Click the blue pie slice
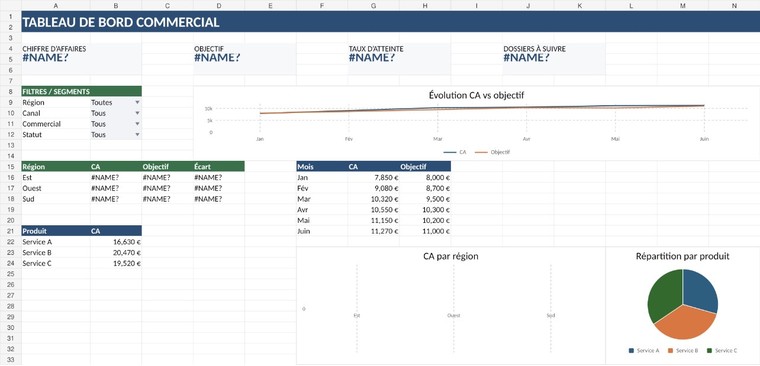Screen dimensions: 760x366 coord(699,291)
